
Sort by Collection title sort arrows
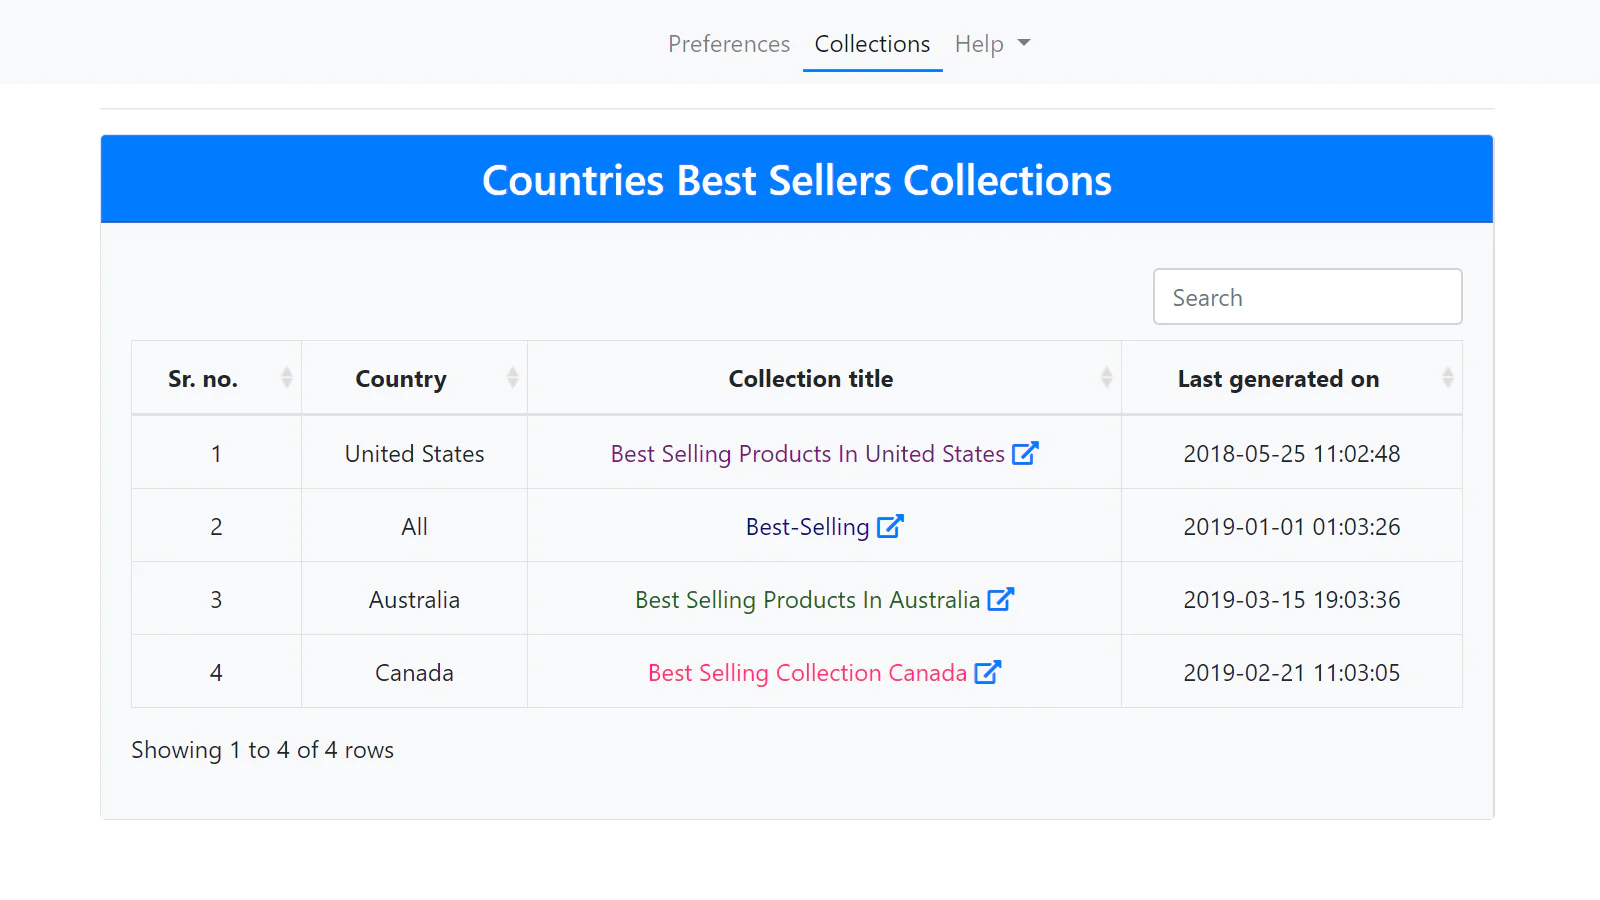(x=1106, y=378)
